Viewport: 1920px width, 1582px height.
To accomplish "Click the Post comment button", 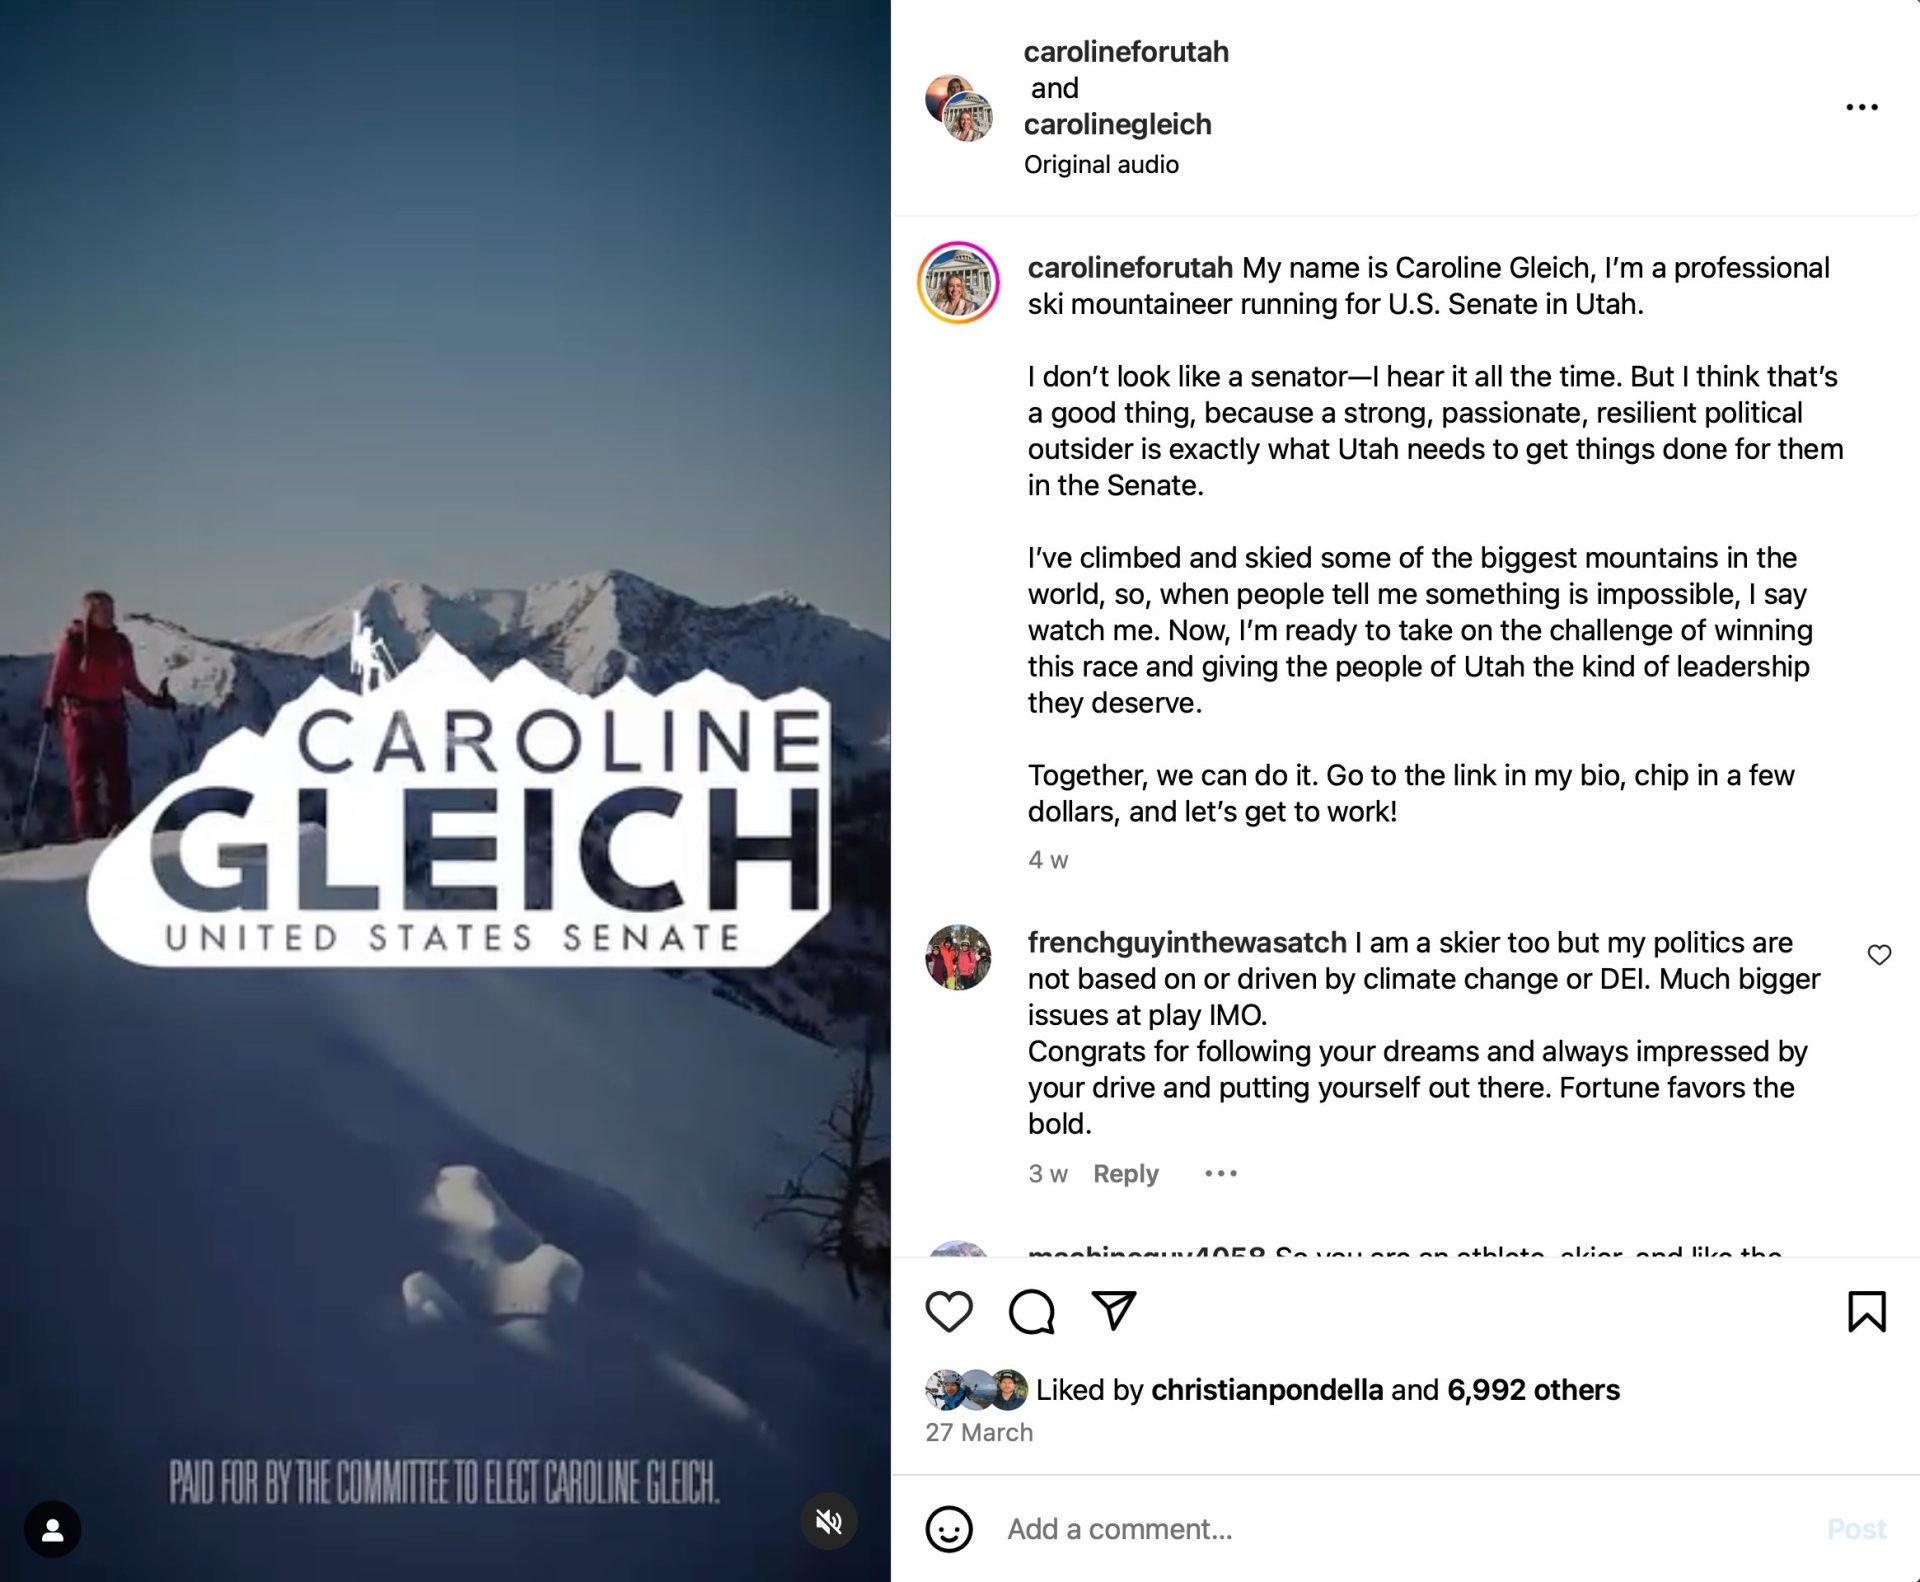I will (1855, 1529).
